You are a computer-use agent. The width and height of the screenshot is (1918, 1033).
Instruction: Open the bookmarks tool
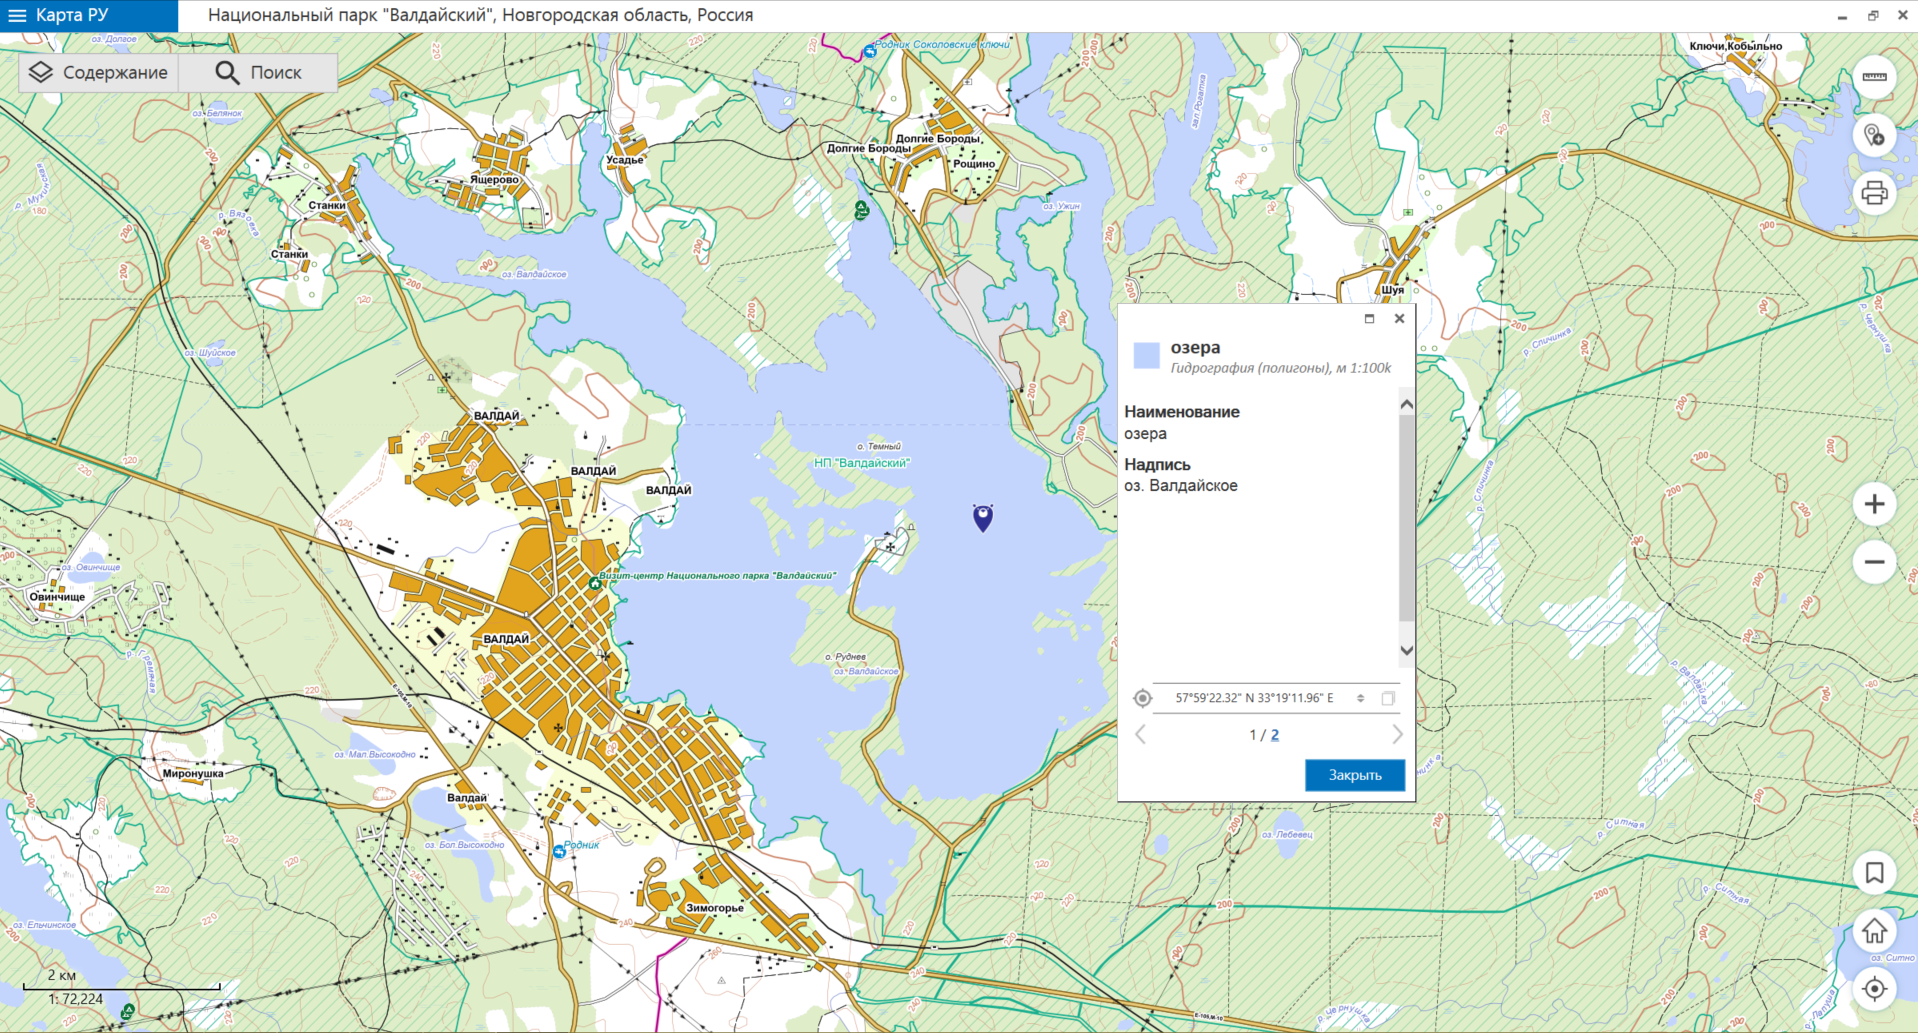tap(1875, 873)
